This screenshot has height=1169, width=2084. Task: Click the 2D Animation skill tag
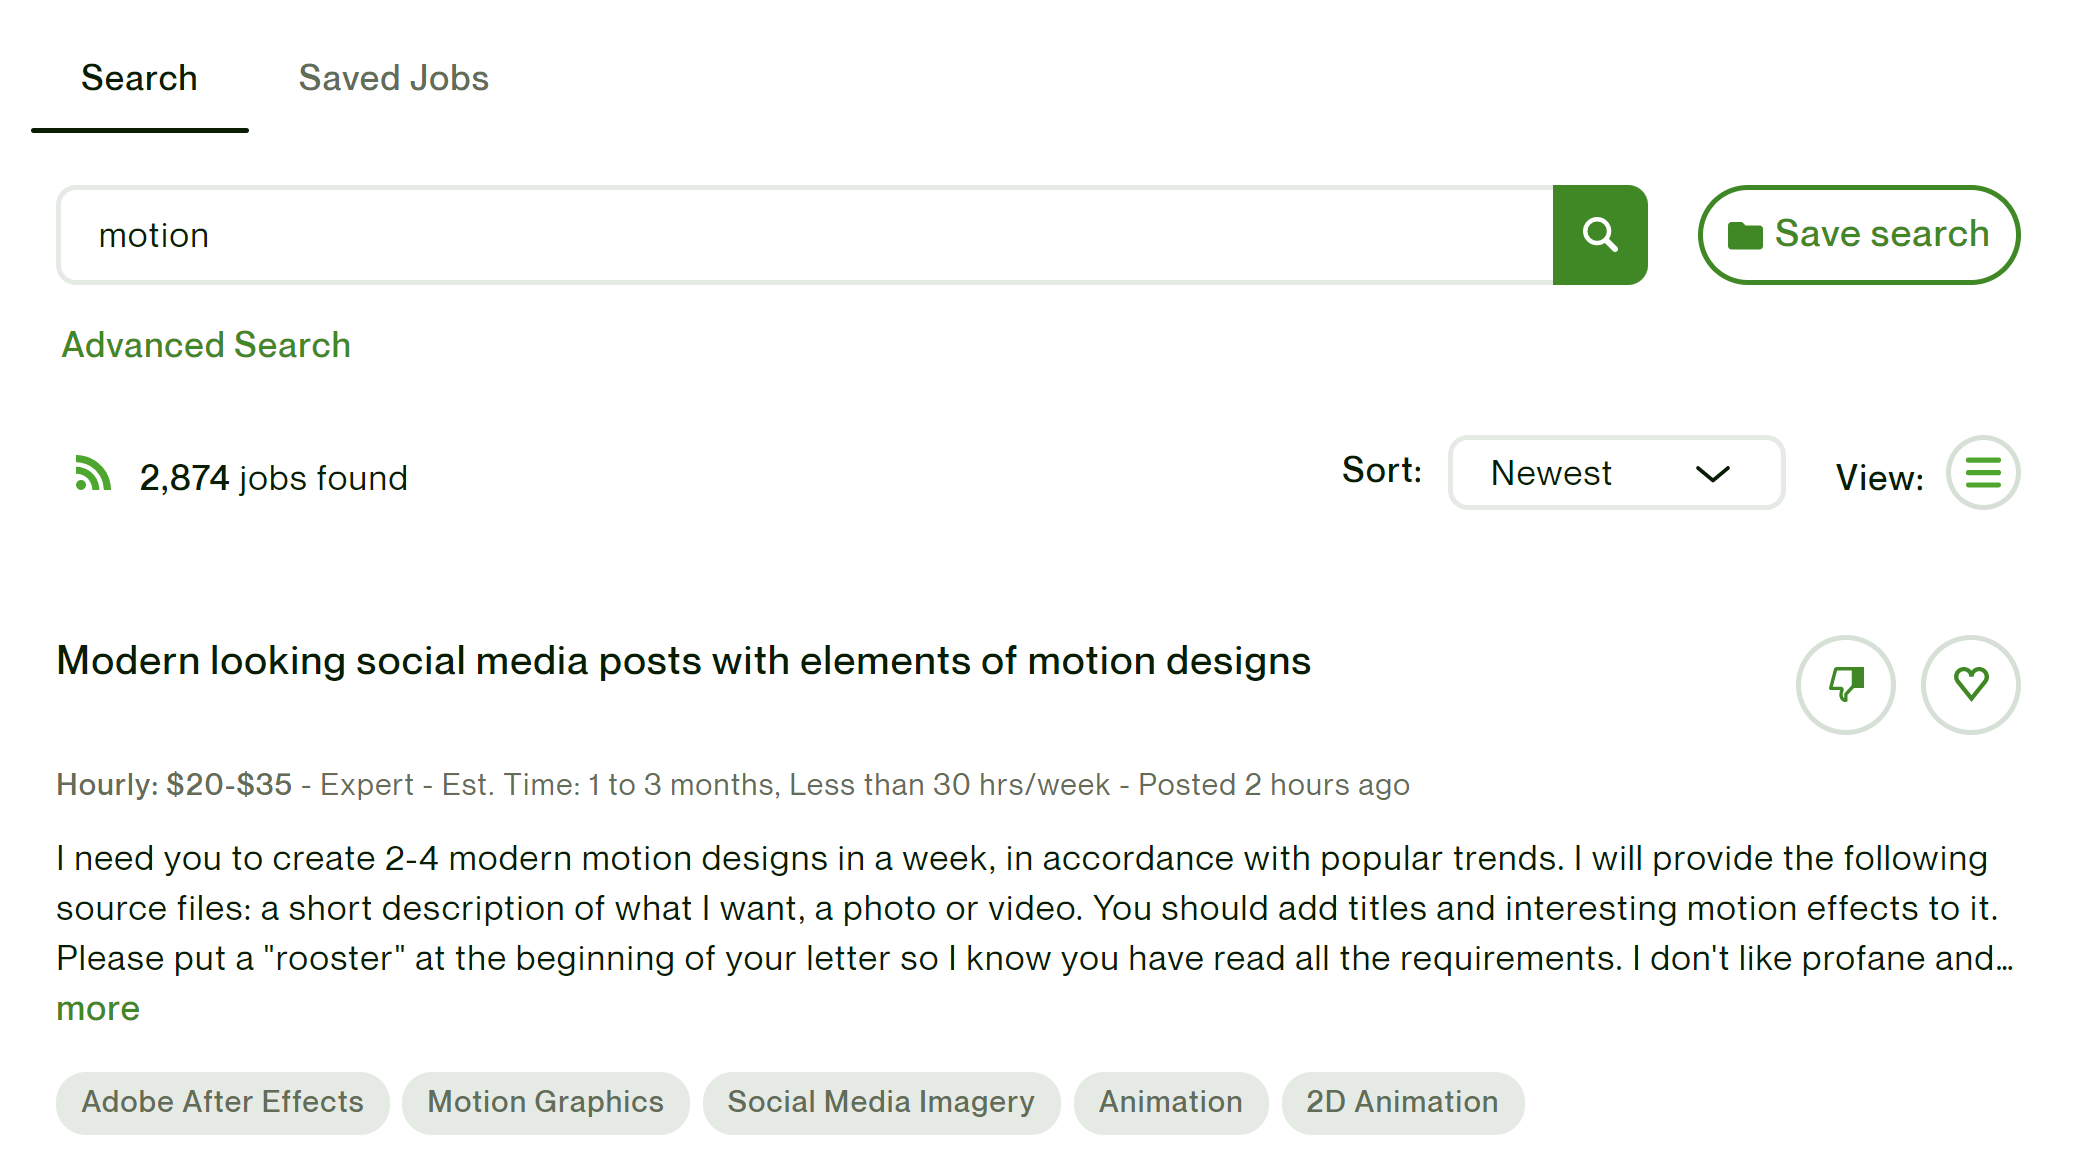(1401, 1102)
